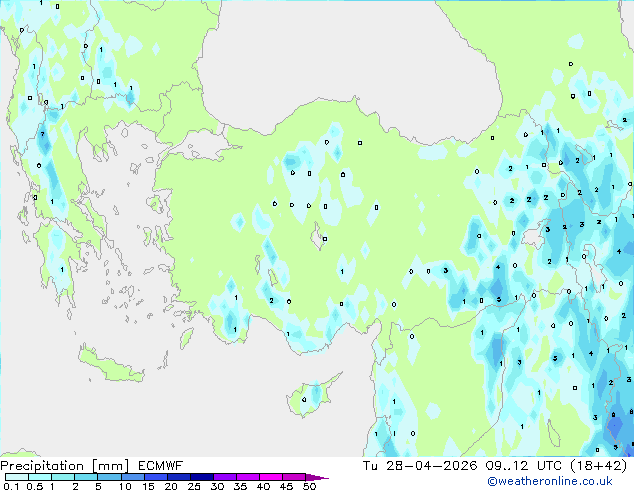The height and width of the screenshot is (490, 634).
Task: Click the 'Tu 28-04-2026' date text
Action: click(x=420, y=466)
